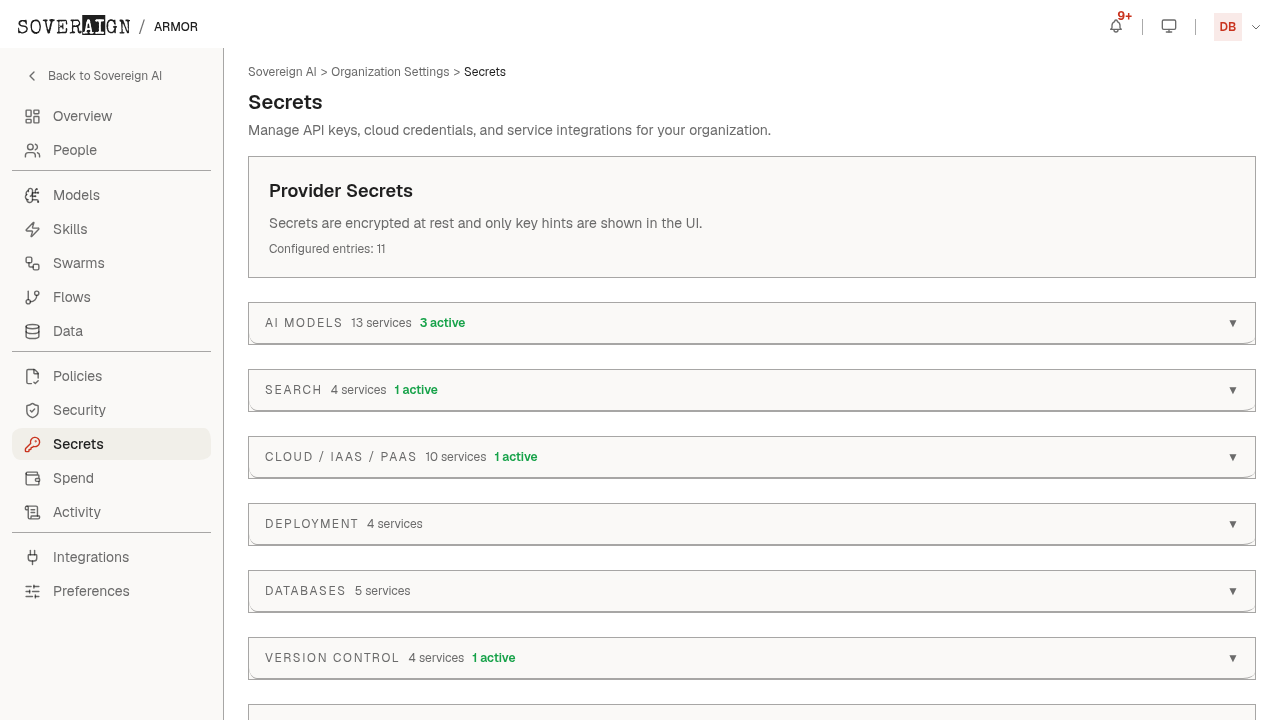1280x720 pixels.
Task: Expand the Search section arrow
Action: click(x=1233, y=390)
